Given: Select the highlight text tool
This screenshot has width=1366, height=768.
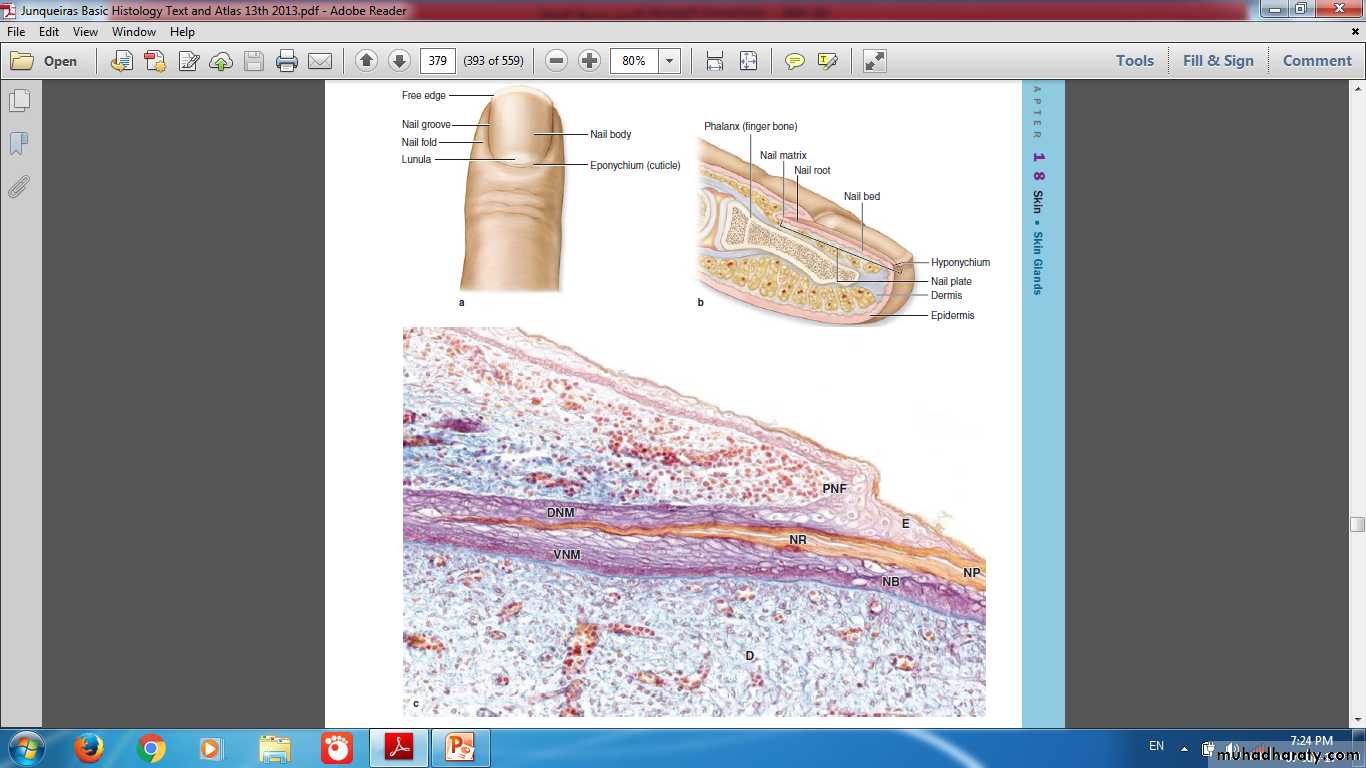Looking at the screenshot, I should click(x=827, y=61).
